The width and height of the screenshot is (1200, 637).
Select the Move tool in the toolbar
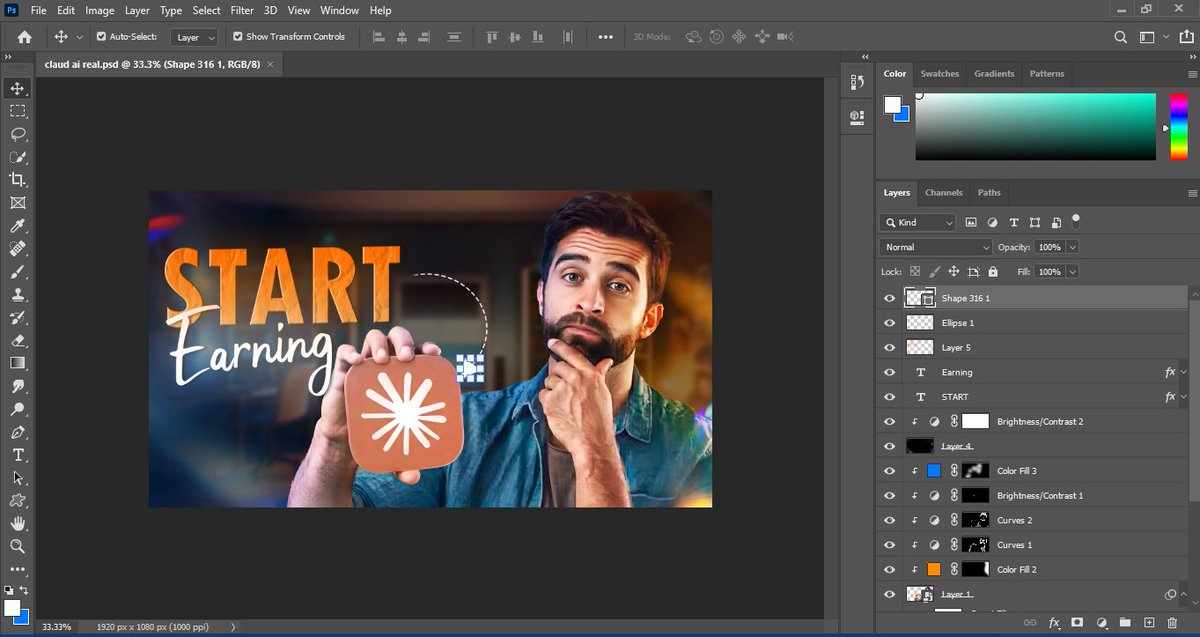coord(17,89)
